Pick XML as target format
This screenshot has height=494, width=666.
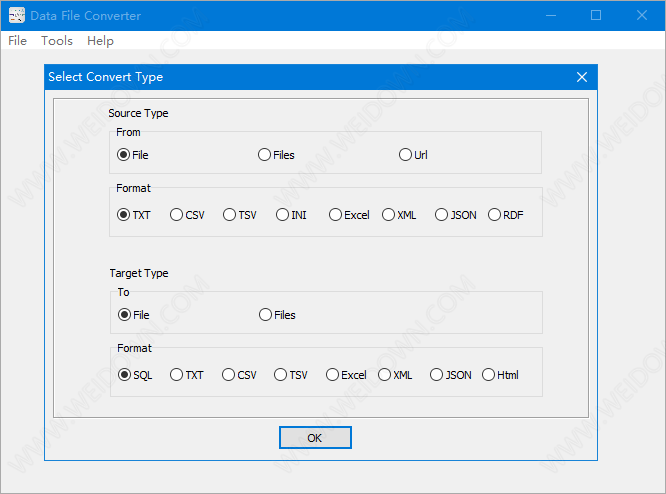tap(395, 375)
